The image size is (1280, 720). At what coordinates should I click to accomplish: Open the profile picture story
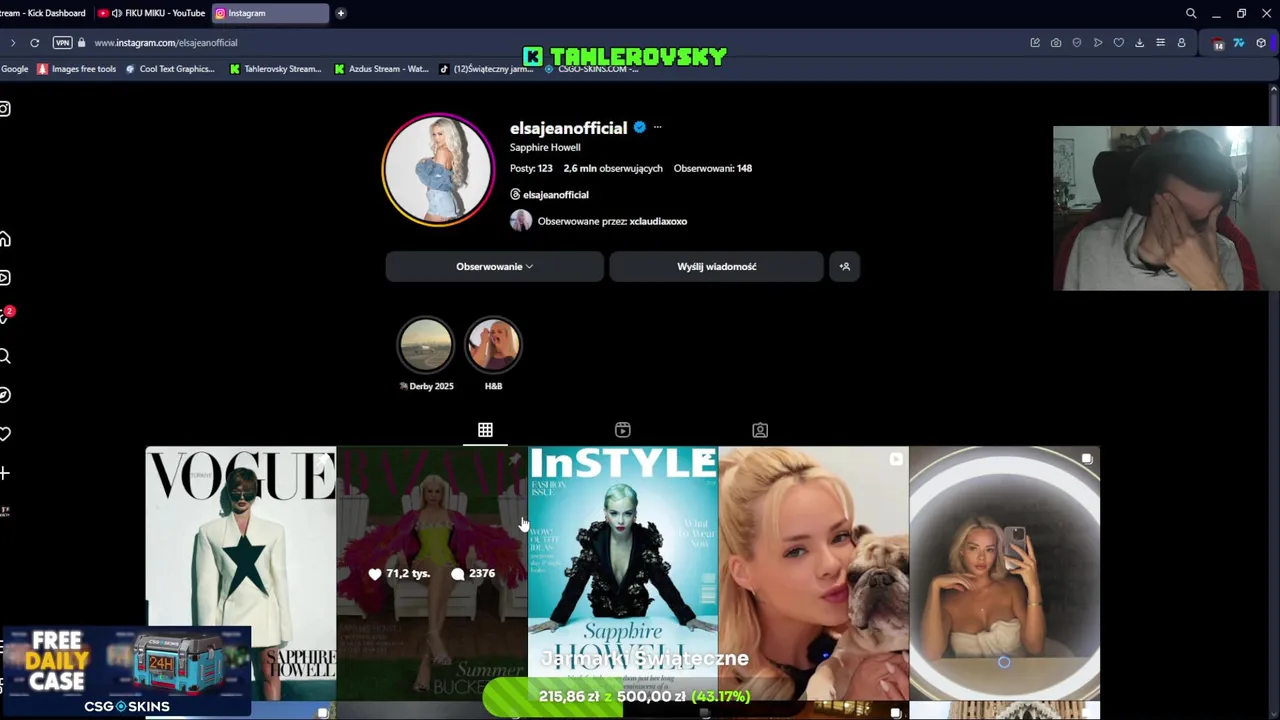click(438, 169)
